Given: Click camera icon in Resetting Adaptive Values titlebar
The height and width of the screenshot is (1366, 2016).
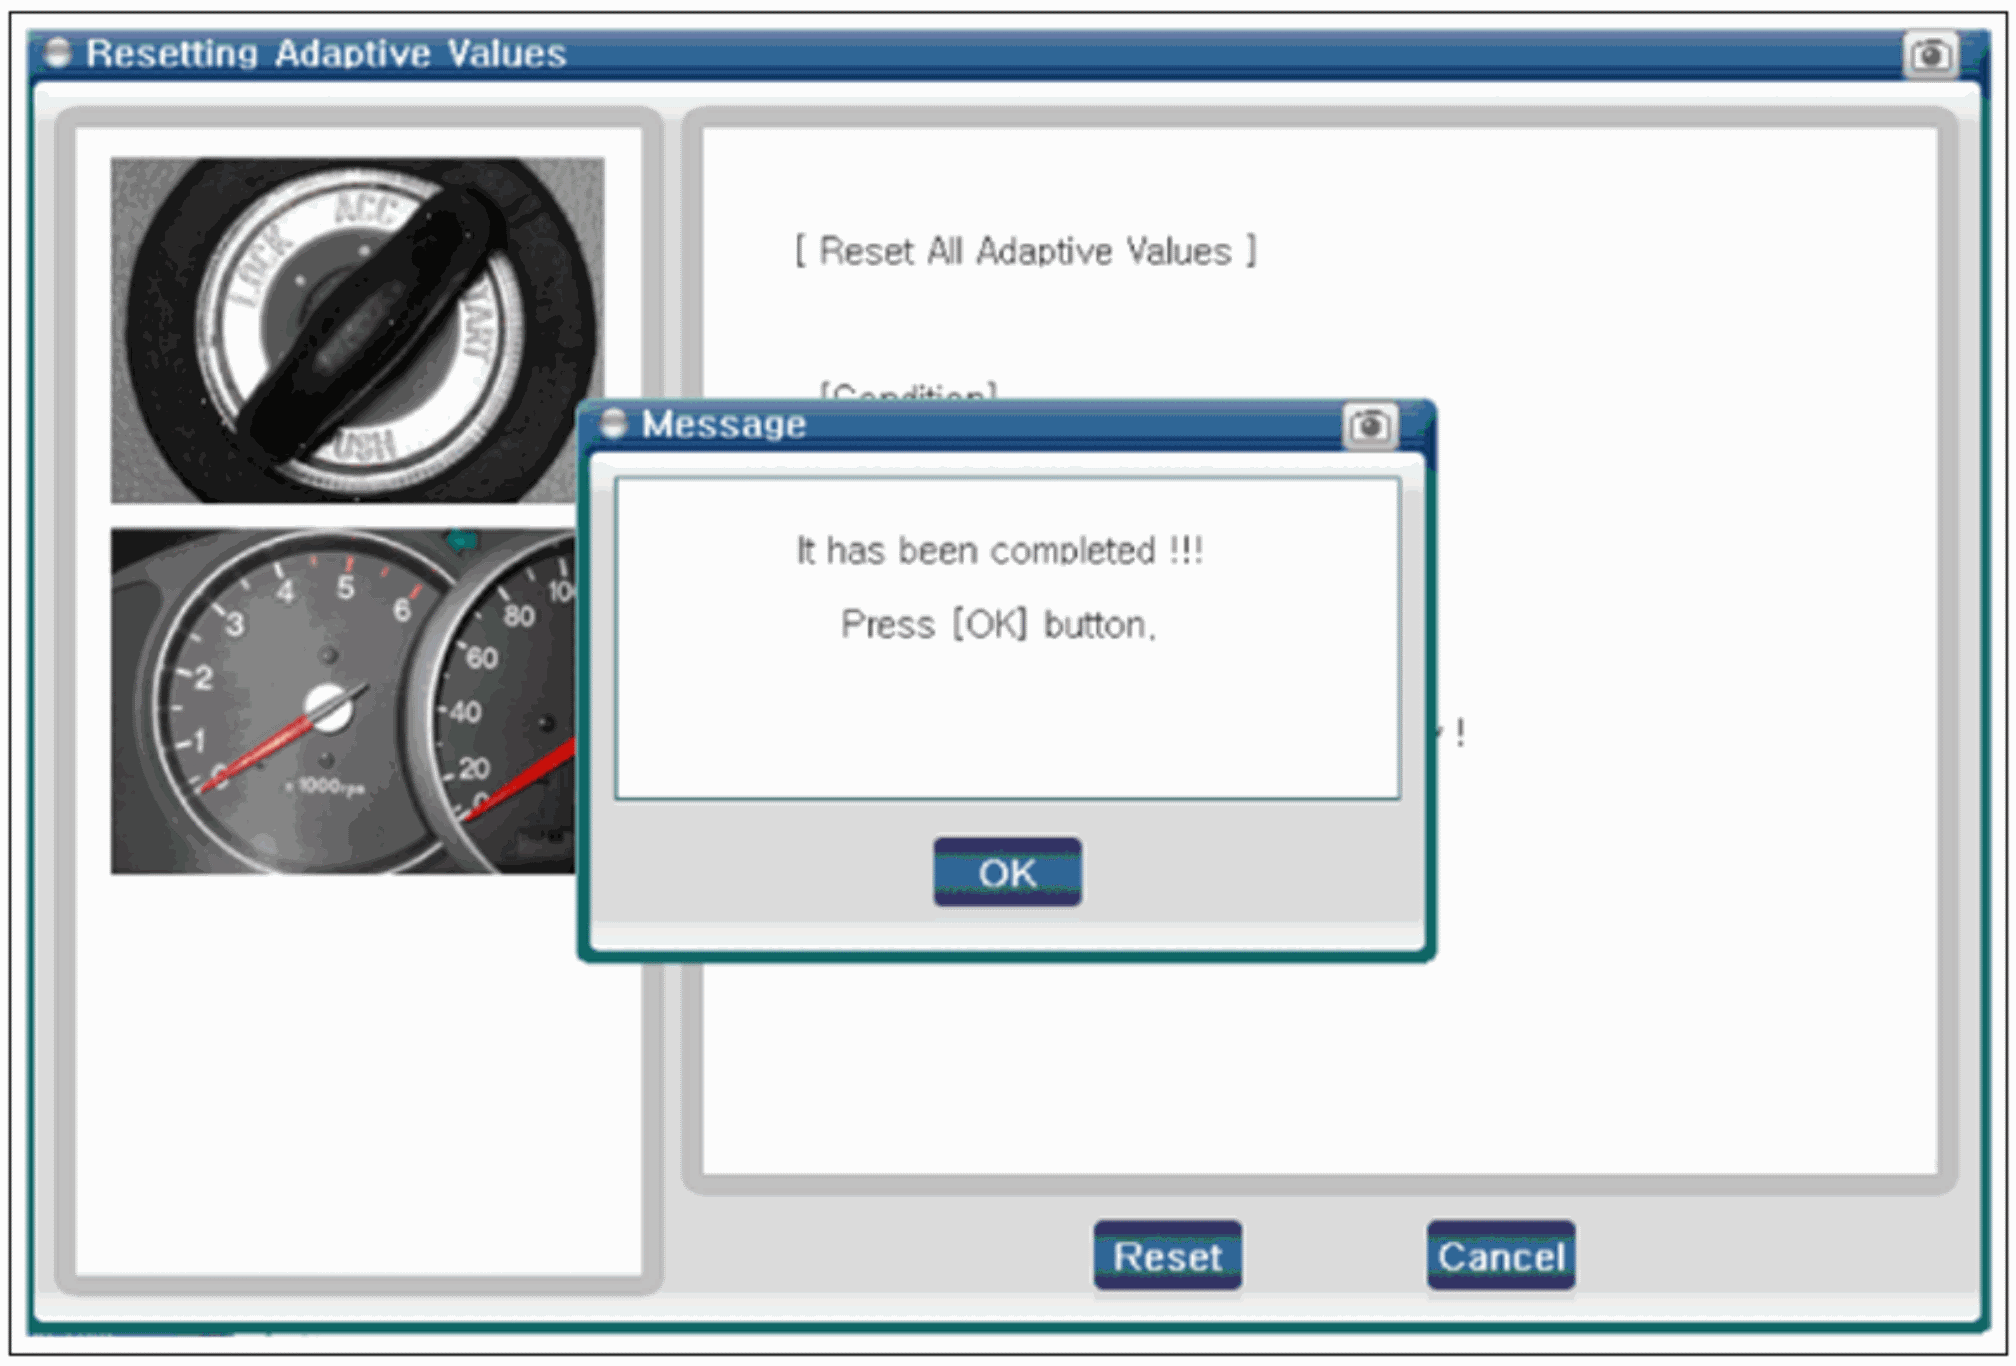Looking at the screenshot, I should pos(1931,55).
